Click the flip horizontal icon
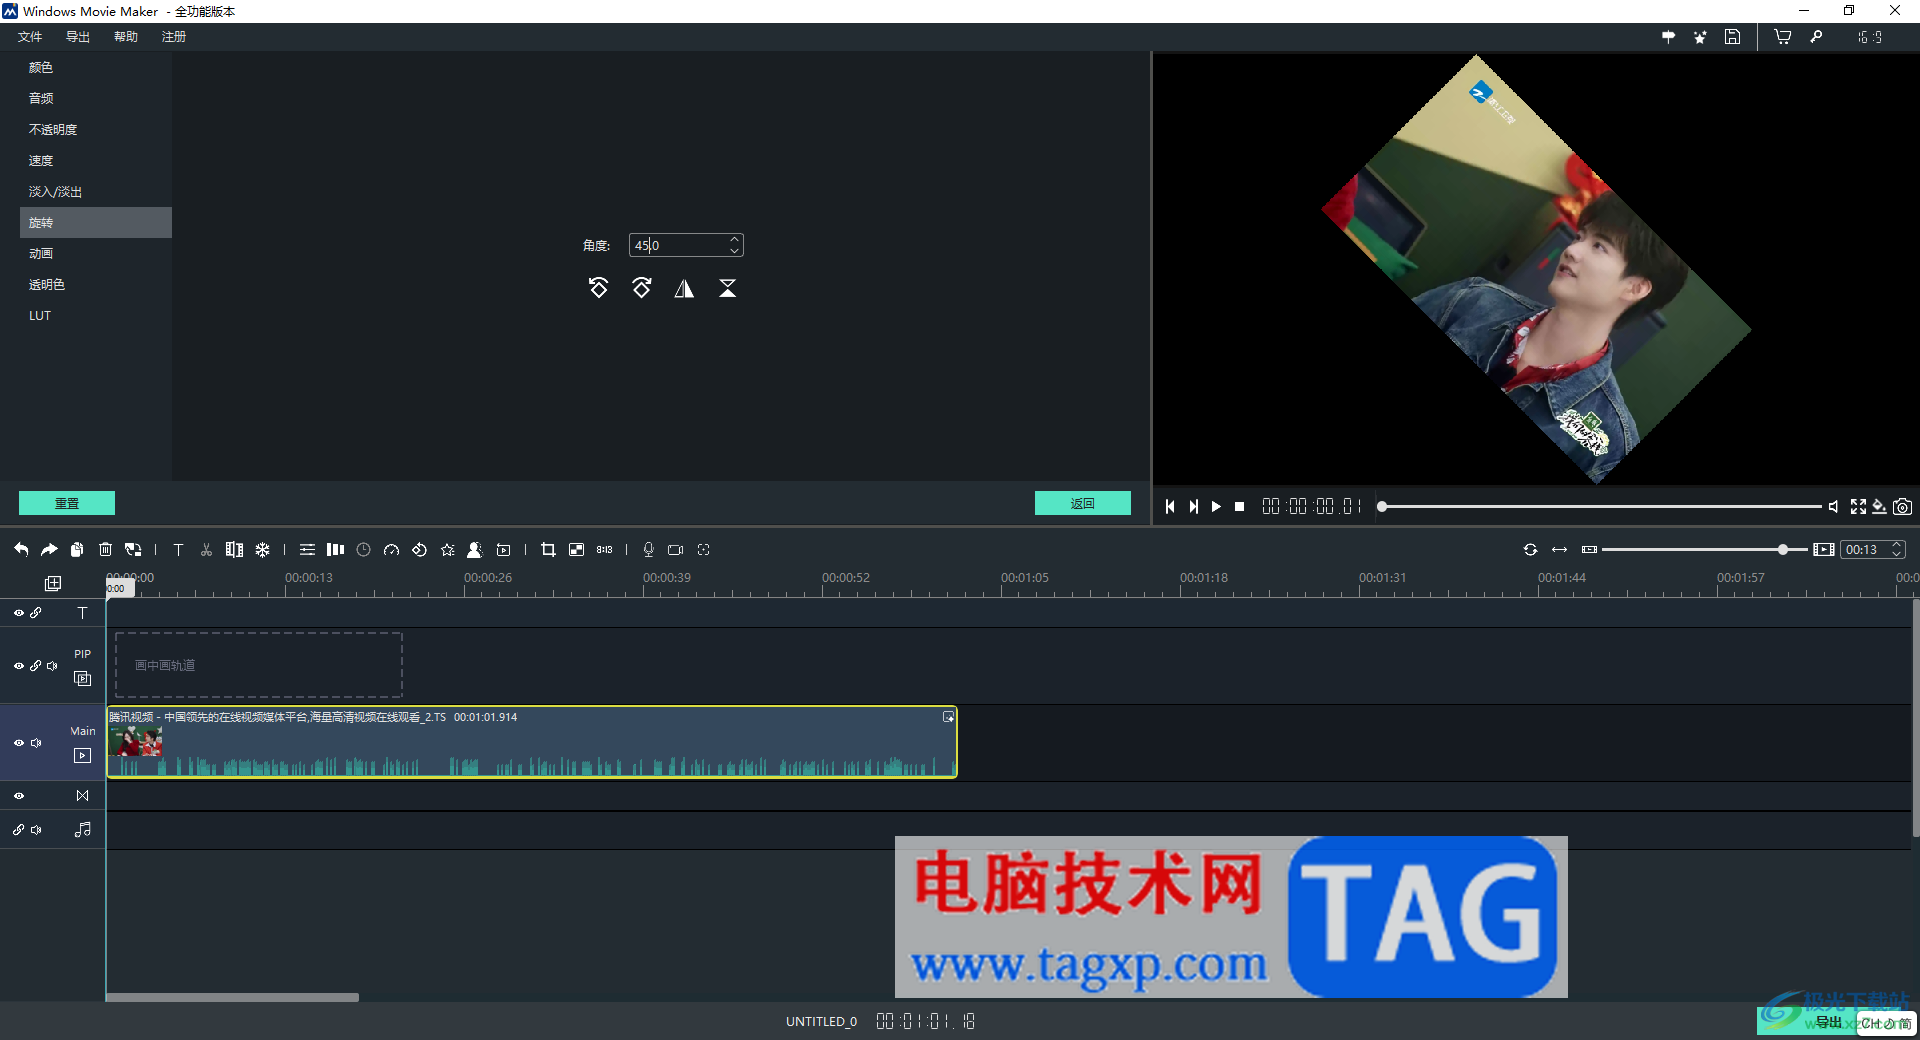The width and height of the screenshot is (1920, 1040). 684,289
